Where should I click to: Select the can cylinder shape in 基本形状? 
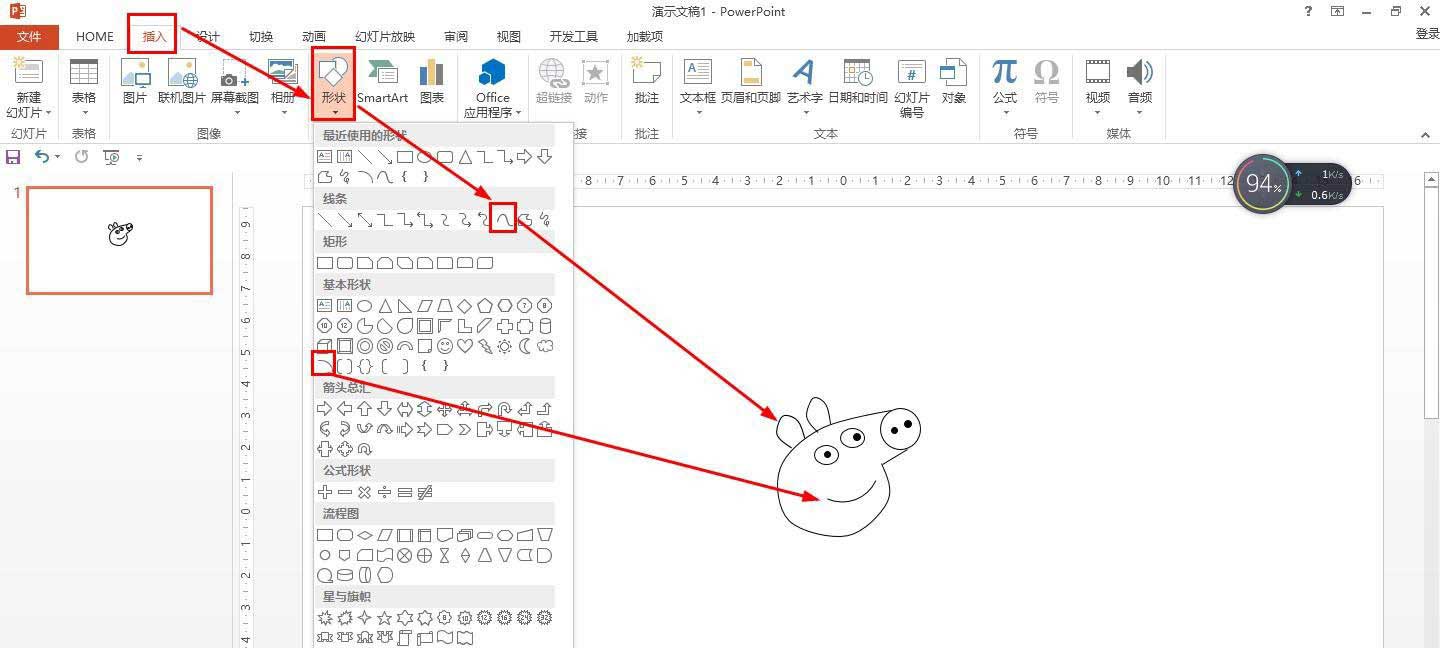(x=545, y=326)
